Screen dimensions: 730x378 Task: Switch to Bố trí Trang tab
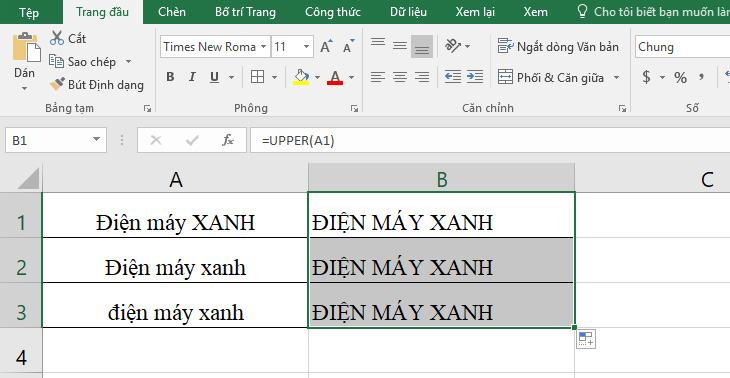245,12
